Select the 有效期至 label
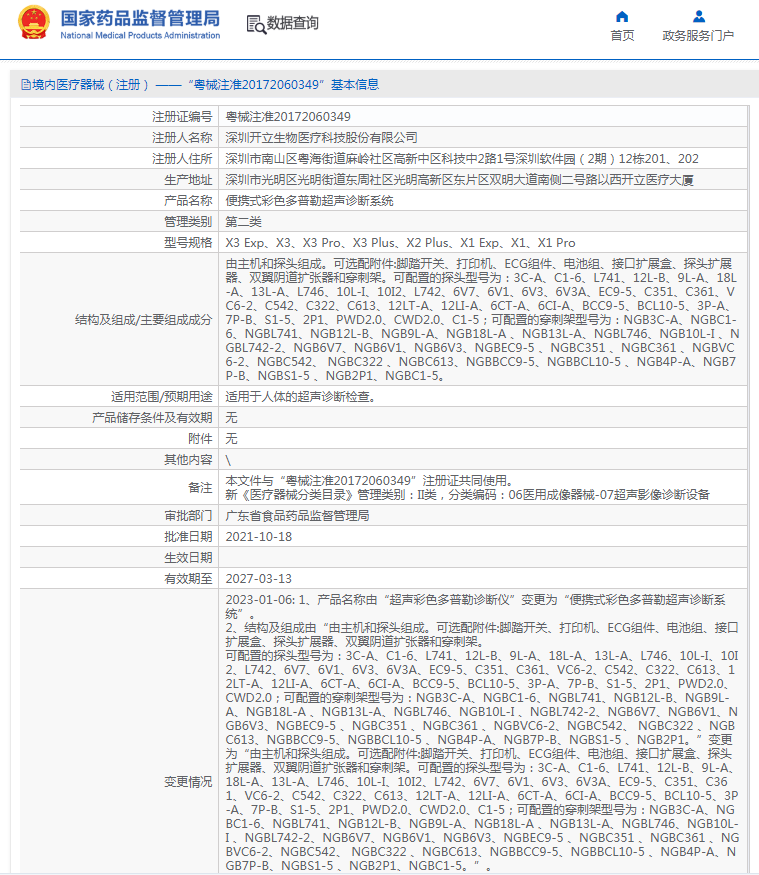The height and width of the screenshot is (875, 759). pyautogui.click(x=188, y=579)
